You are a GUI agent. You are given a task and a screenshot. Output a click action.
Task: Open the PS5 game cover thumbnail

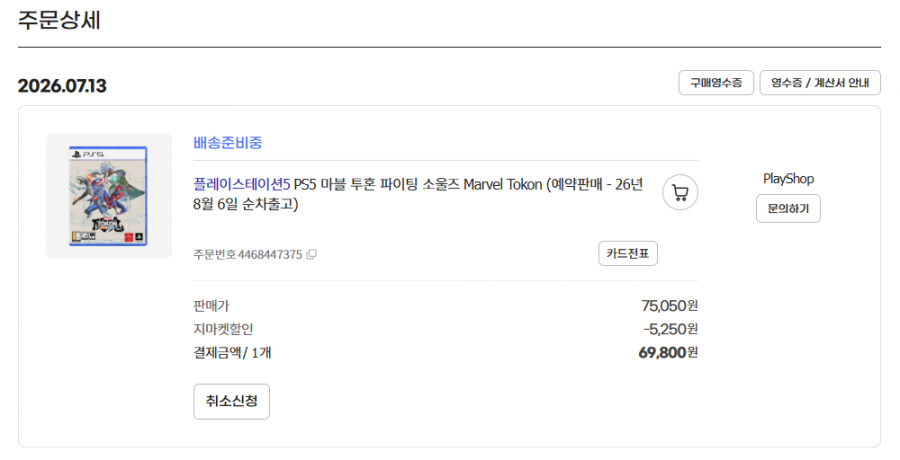coord(108,196)
